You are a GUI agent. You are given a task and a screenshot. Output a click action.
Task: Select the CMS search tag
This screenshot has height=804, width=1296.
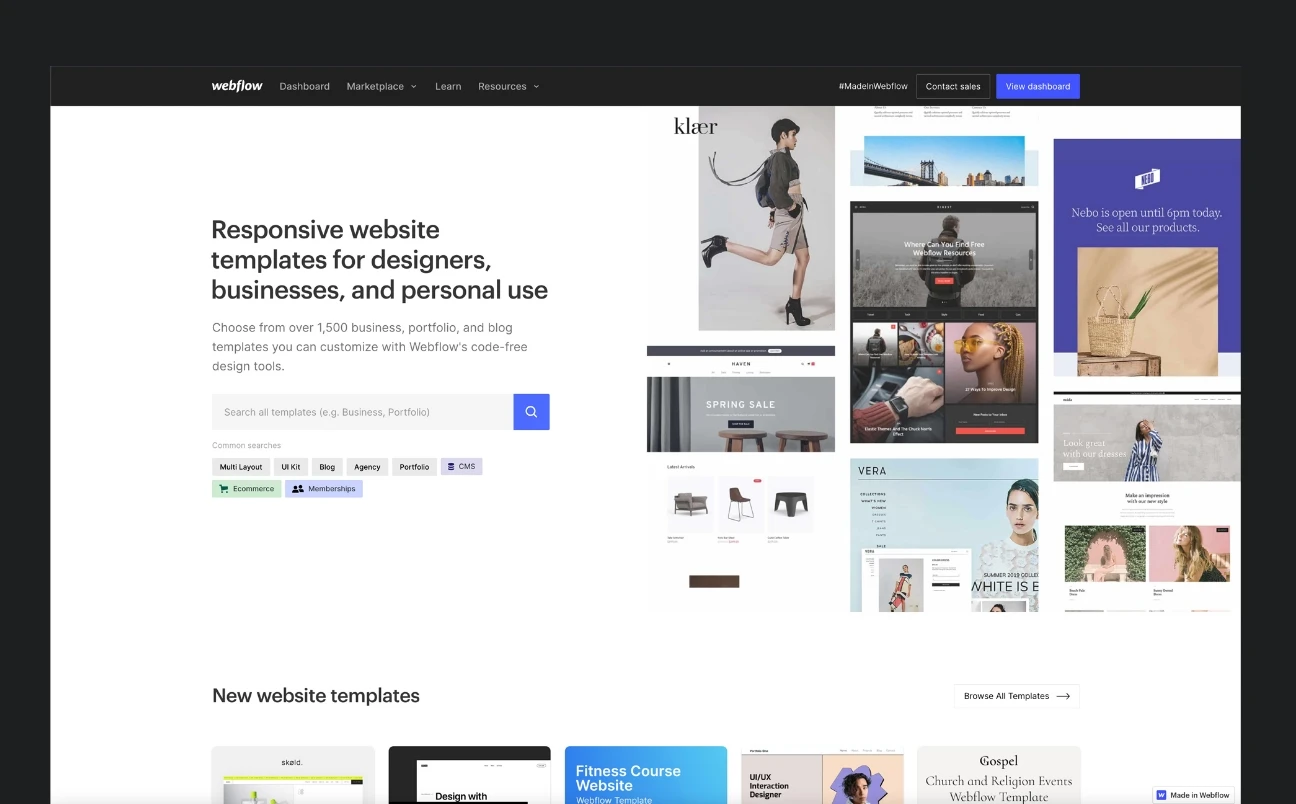461,467
